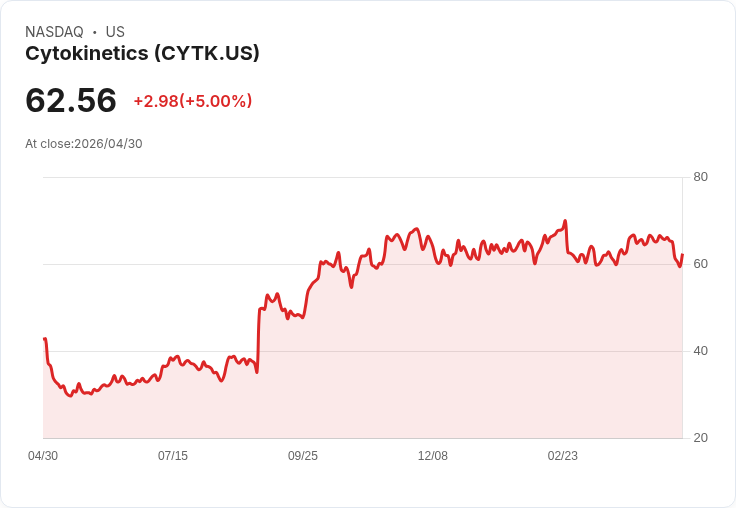
Task: Click the At close:2026/04/30 timestamp
Action: [x=84, y=144]
